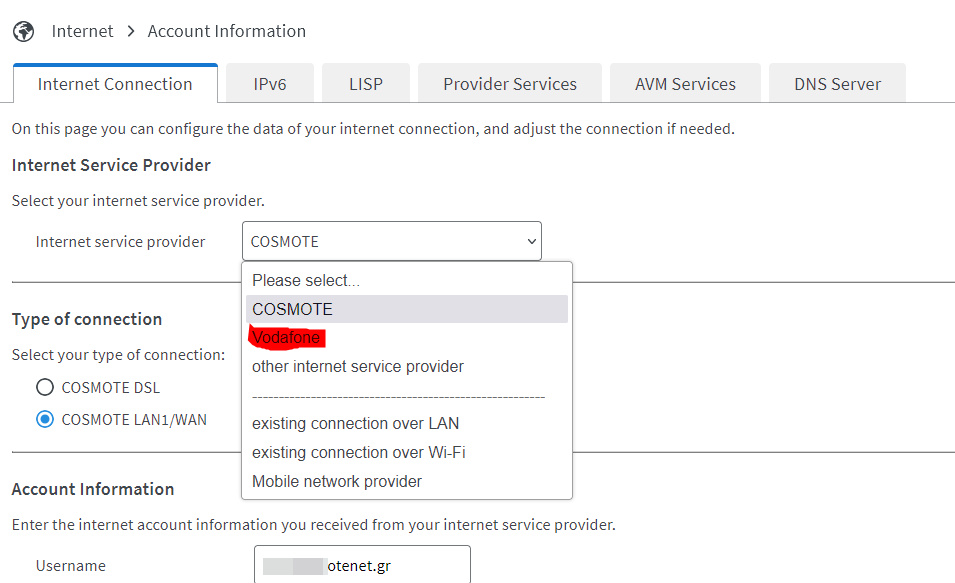Image resolution: width=955 pixels, height=583 pixels.
Task: Collapse the Internet service provider dropdown
Action: [391, 241]
